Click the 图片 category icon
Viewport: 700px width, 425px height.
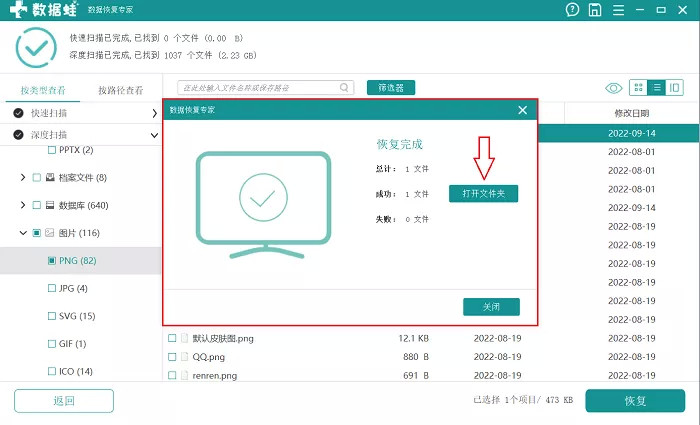pos(50,233)
